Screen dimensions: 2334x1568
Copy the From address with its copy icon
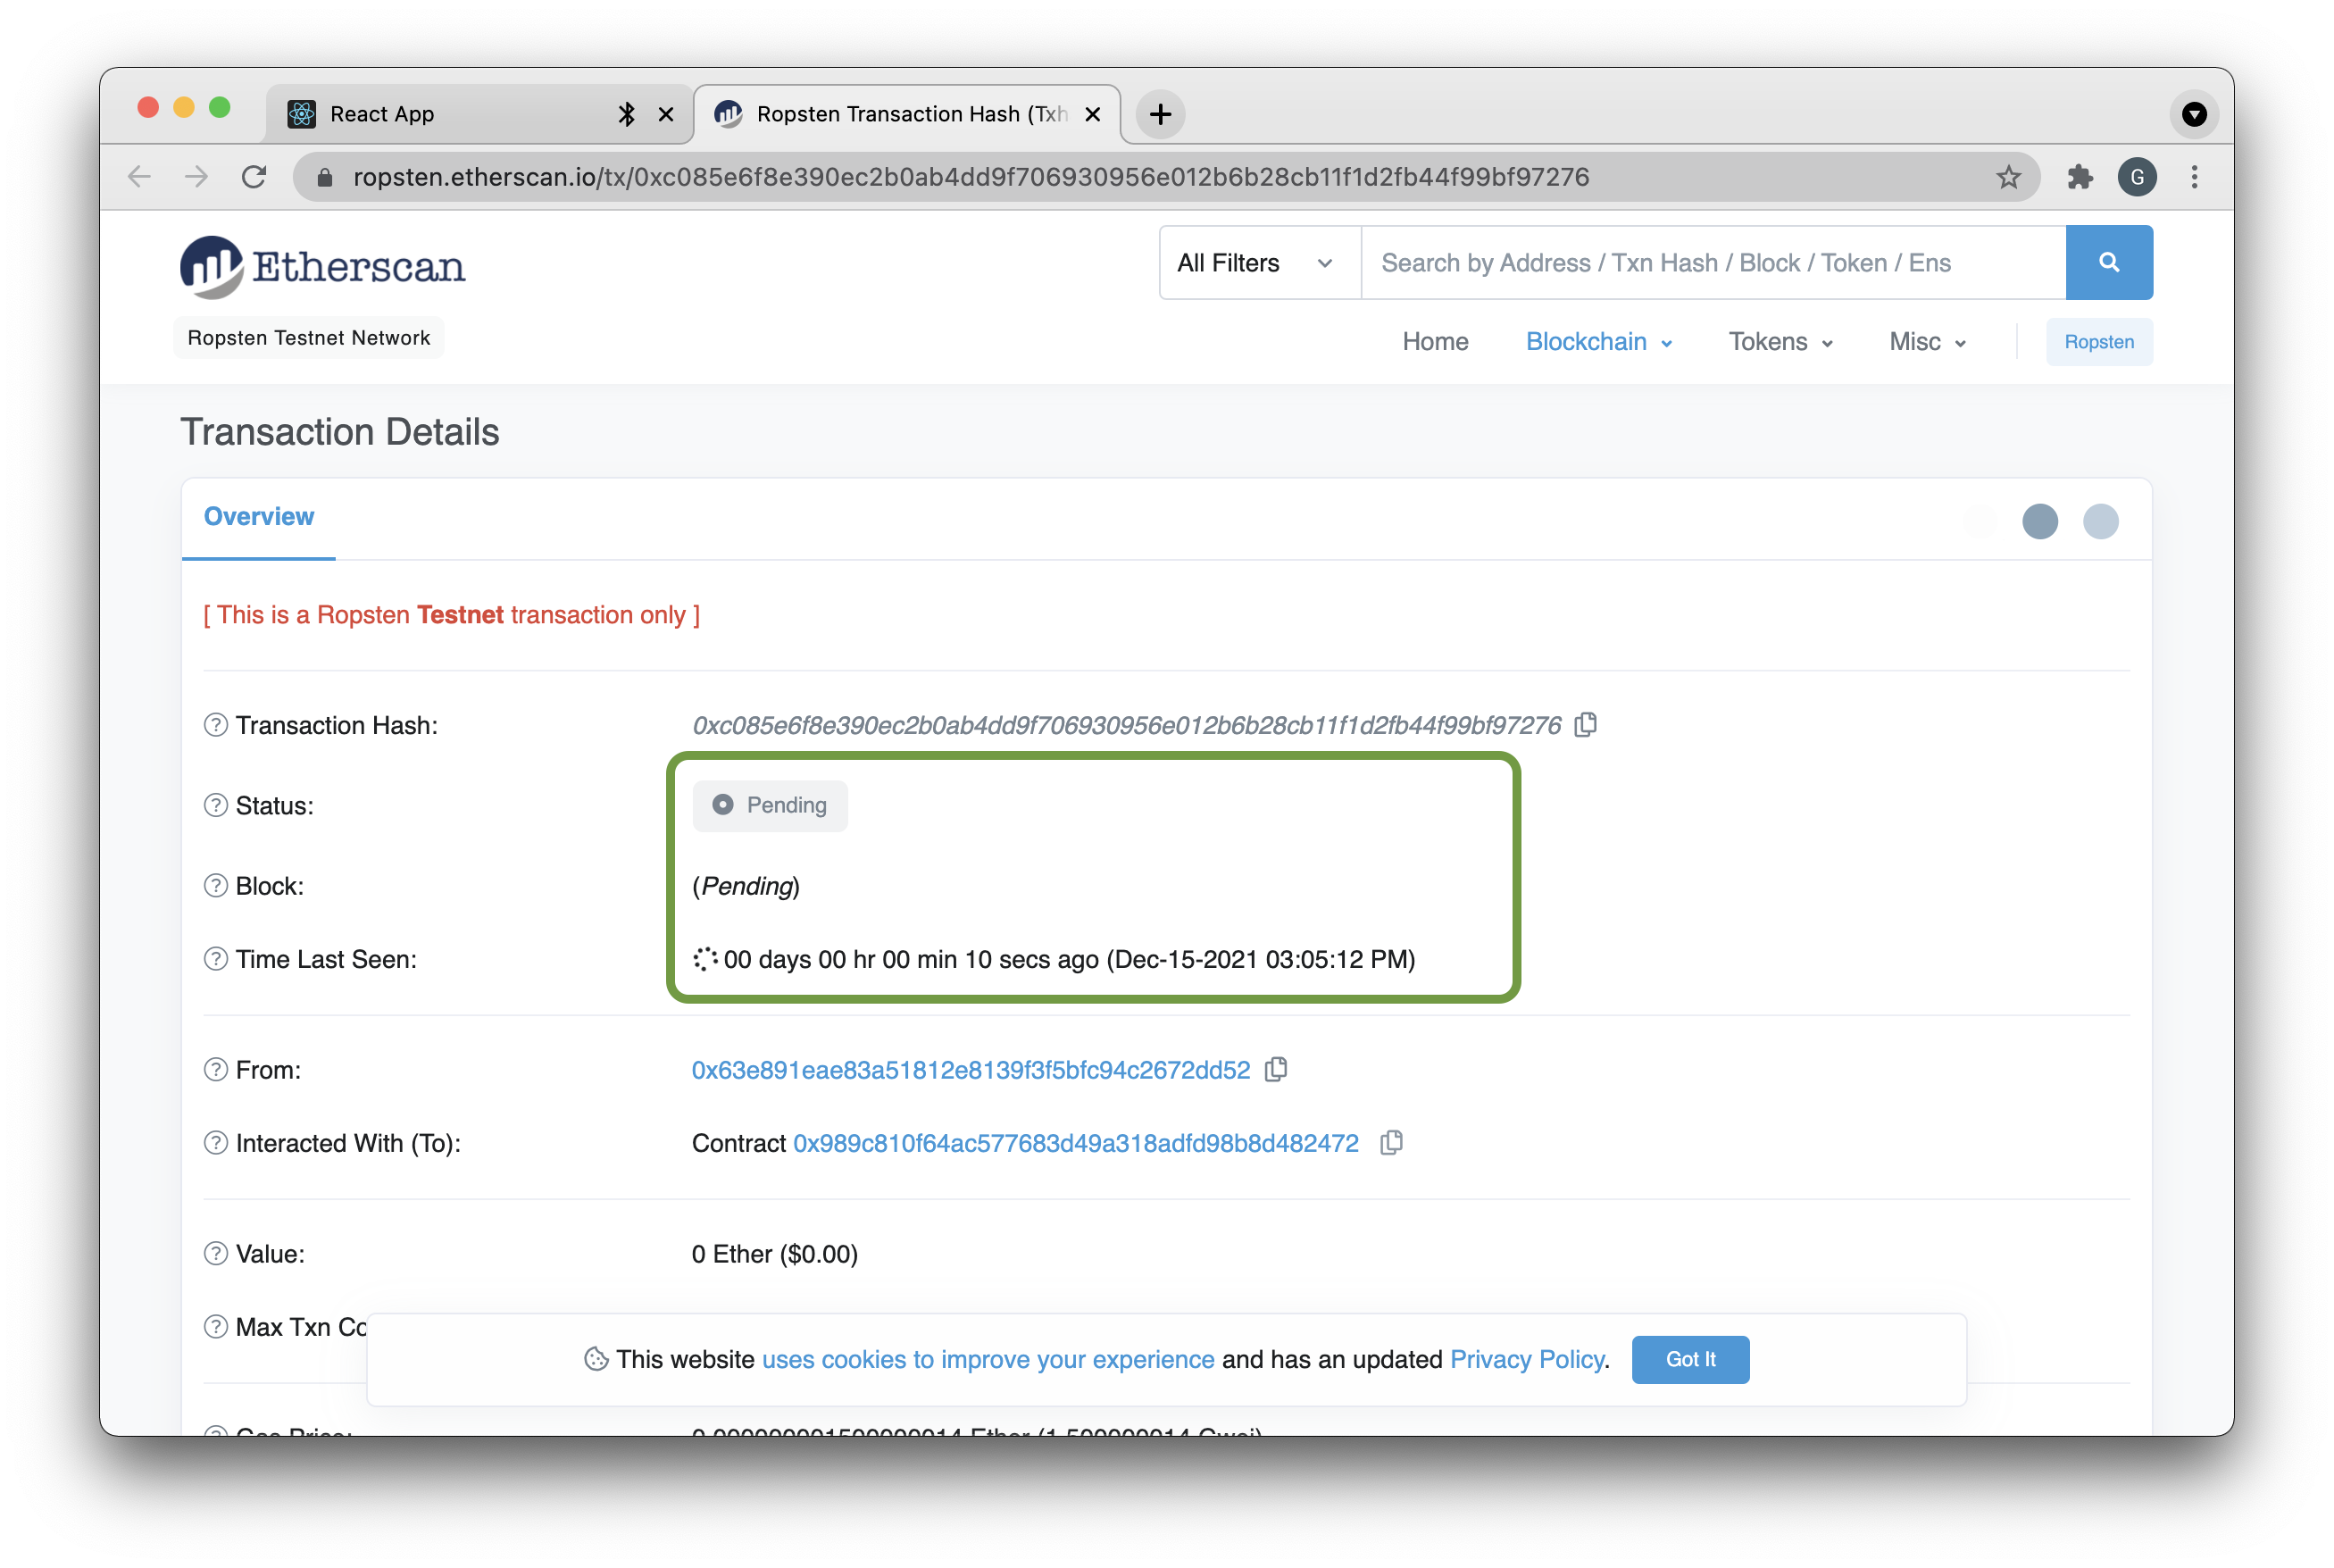[1277, 1069]
